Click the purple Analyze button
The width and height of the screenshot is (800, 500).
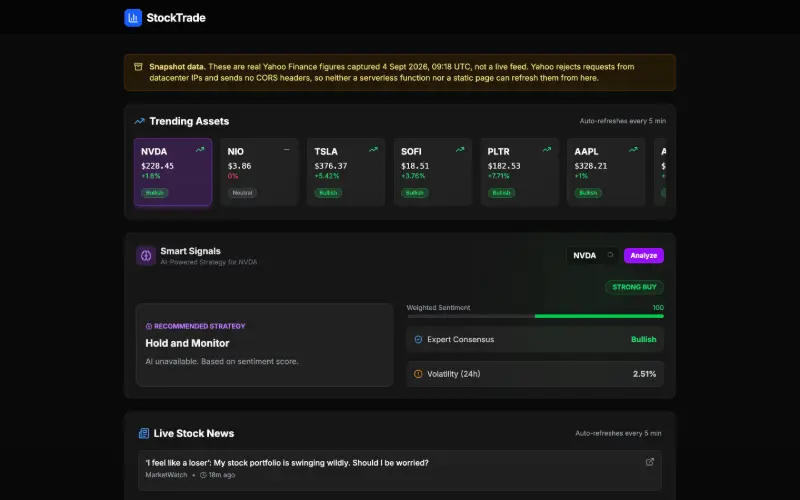click(643, 256)
